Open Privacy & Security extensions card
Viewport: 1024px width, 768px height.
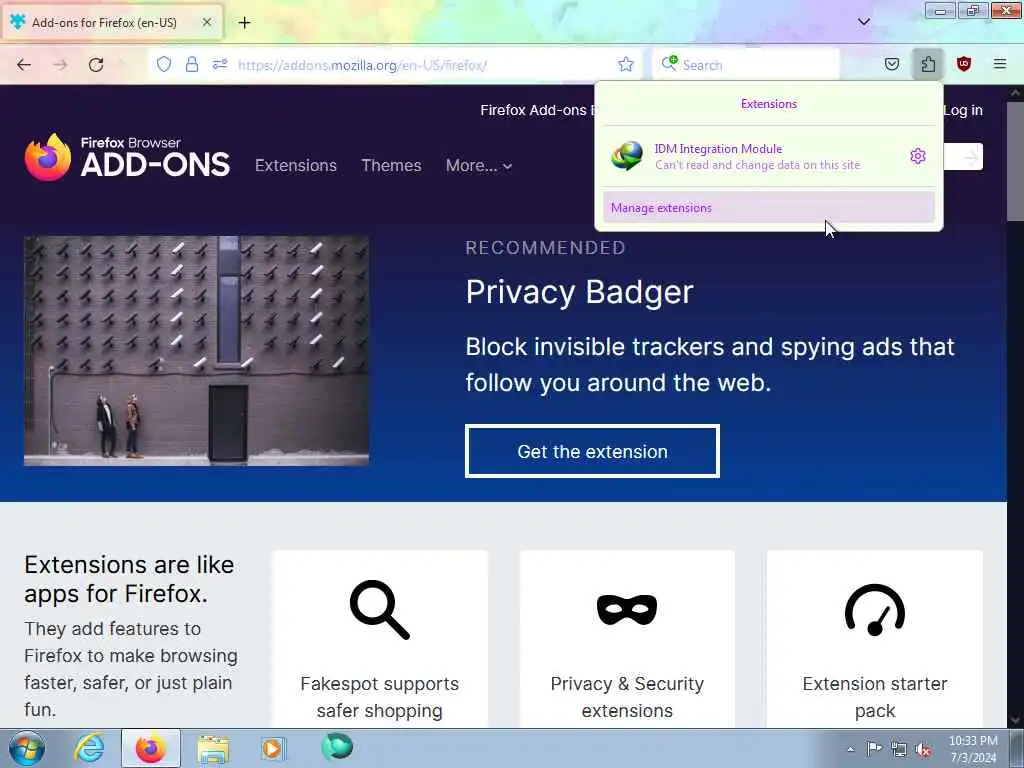(627, 639)
